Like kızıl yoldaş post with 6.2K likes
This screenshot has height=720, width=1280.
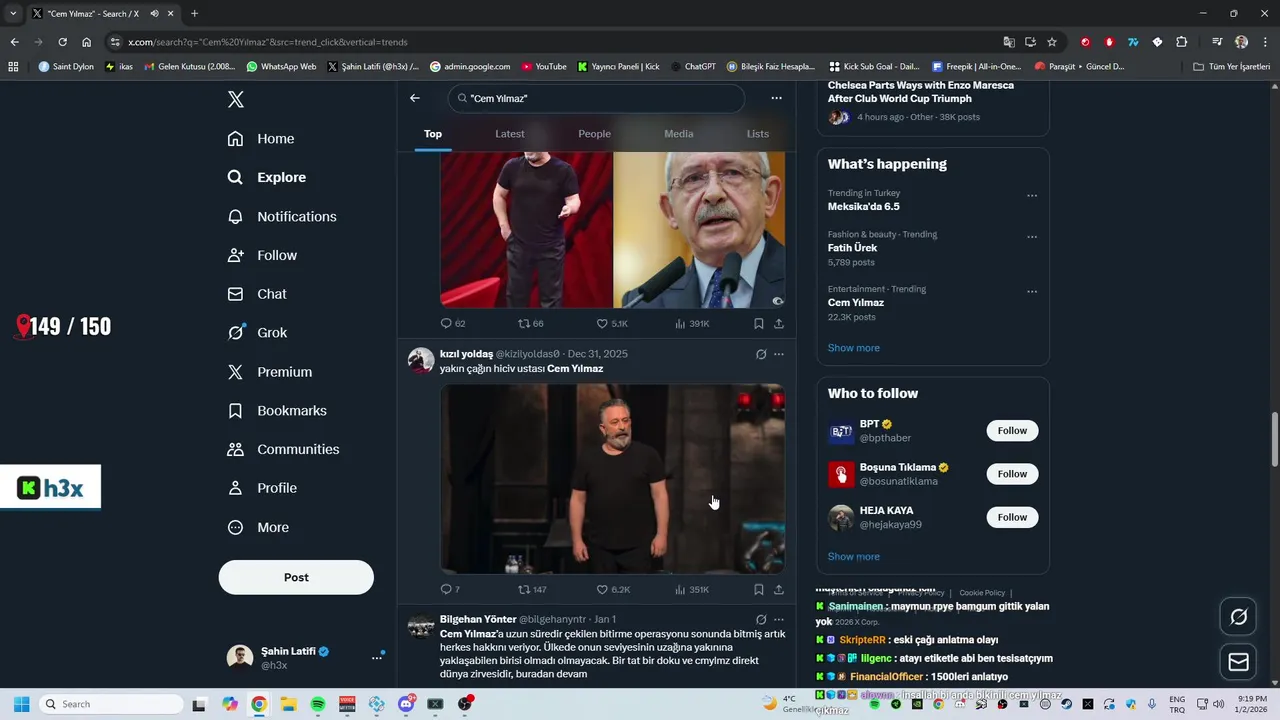(x=613, y=590)
